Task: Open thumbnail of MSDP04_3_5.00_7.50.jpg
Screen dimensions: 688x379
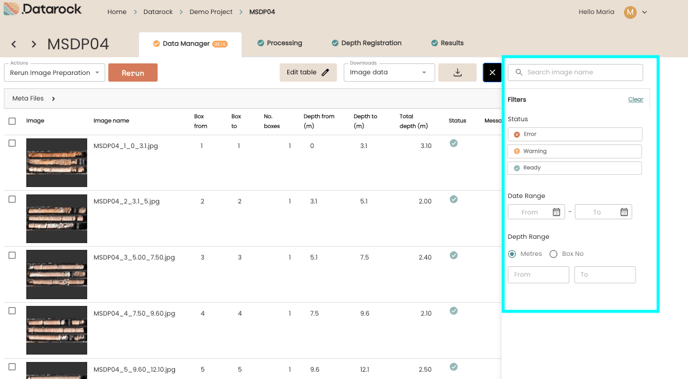Action: point(57,274)
